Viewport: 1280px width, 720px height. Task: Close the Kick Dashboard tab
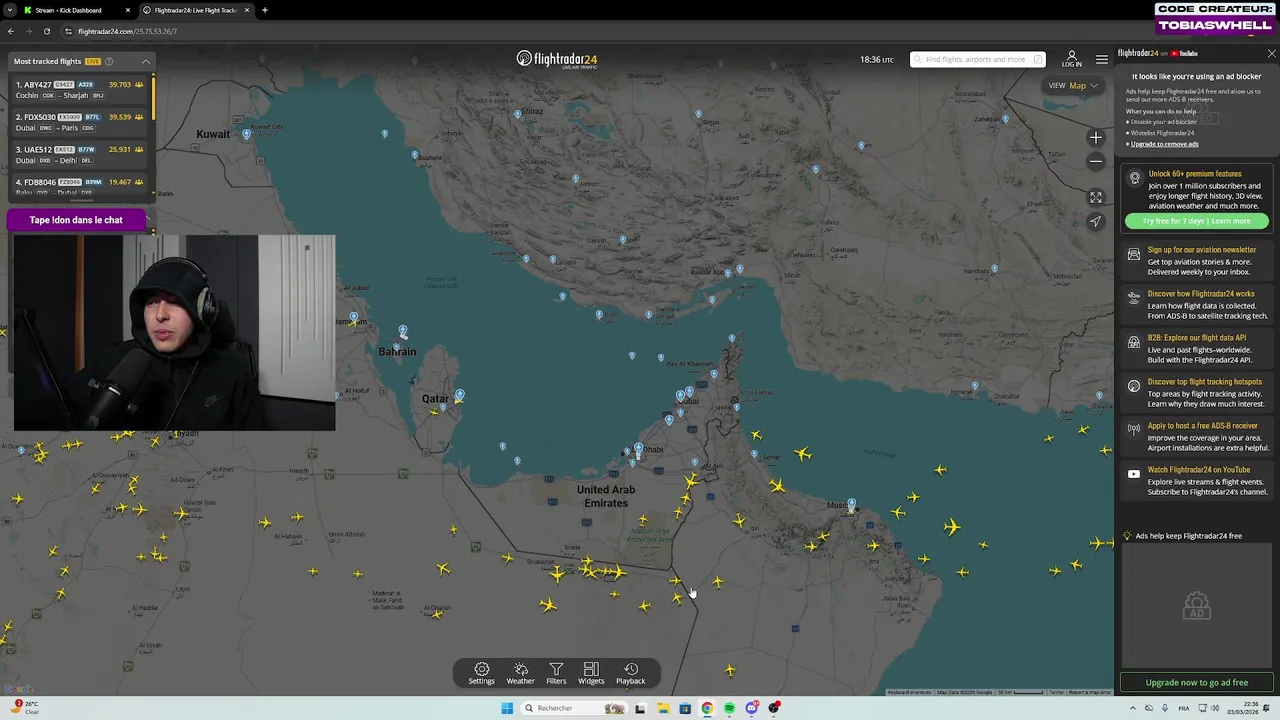[x=128, y=10]
